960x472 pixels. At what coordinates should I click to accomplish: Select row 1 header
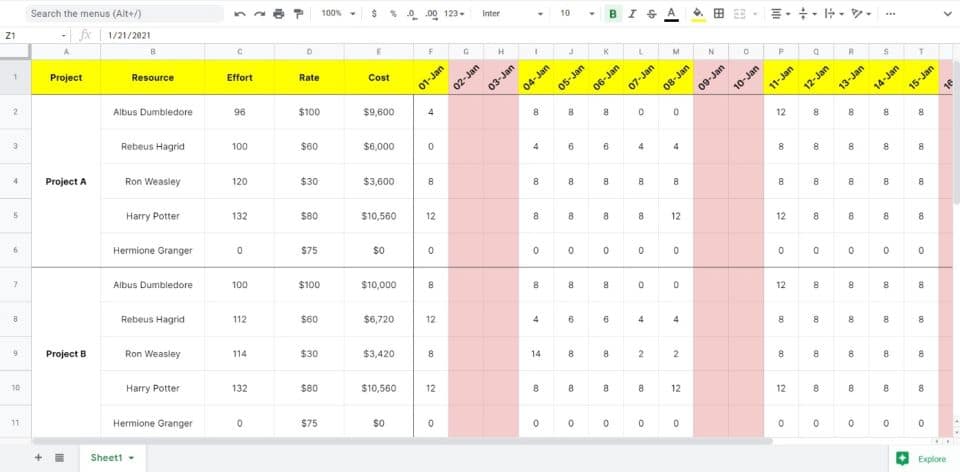click(15, 77)
